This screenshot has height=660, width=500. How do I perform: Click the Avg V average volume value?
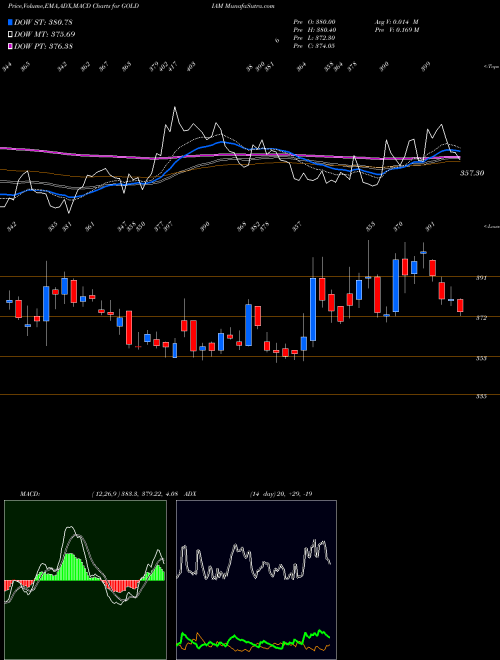click(408, 22)
